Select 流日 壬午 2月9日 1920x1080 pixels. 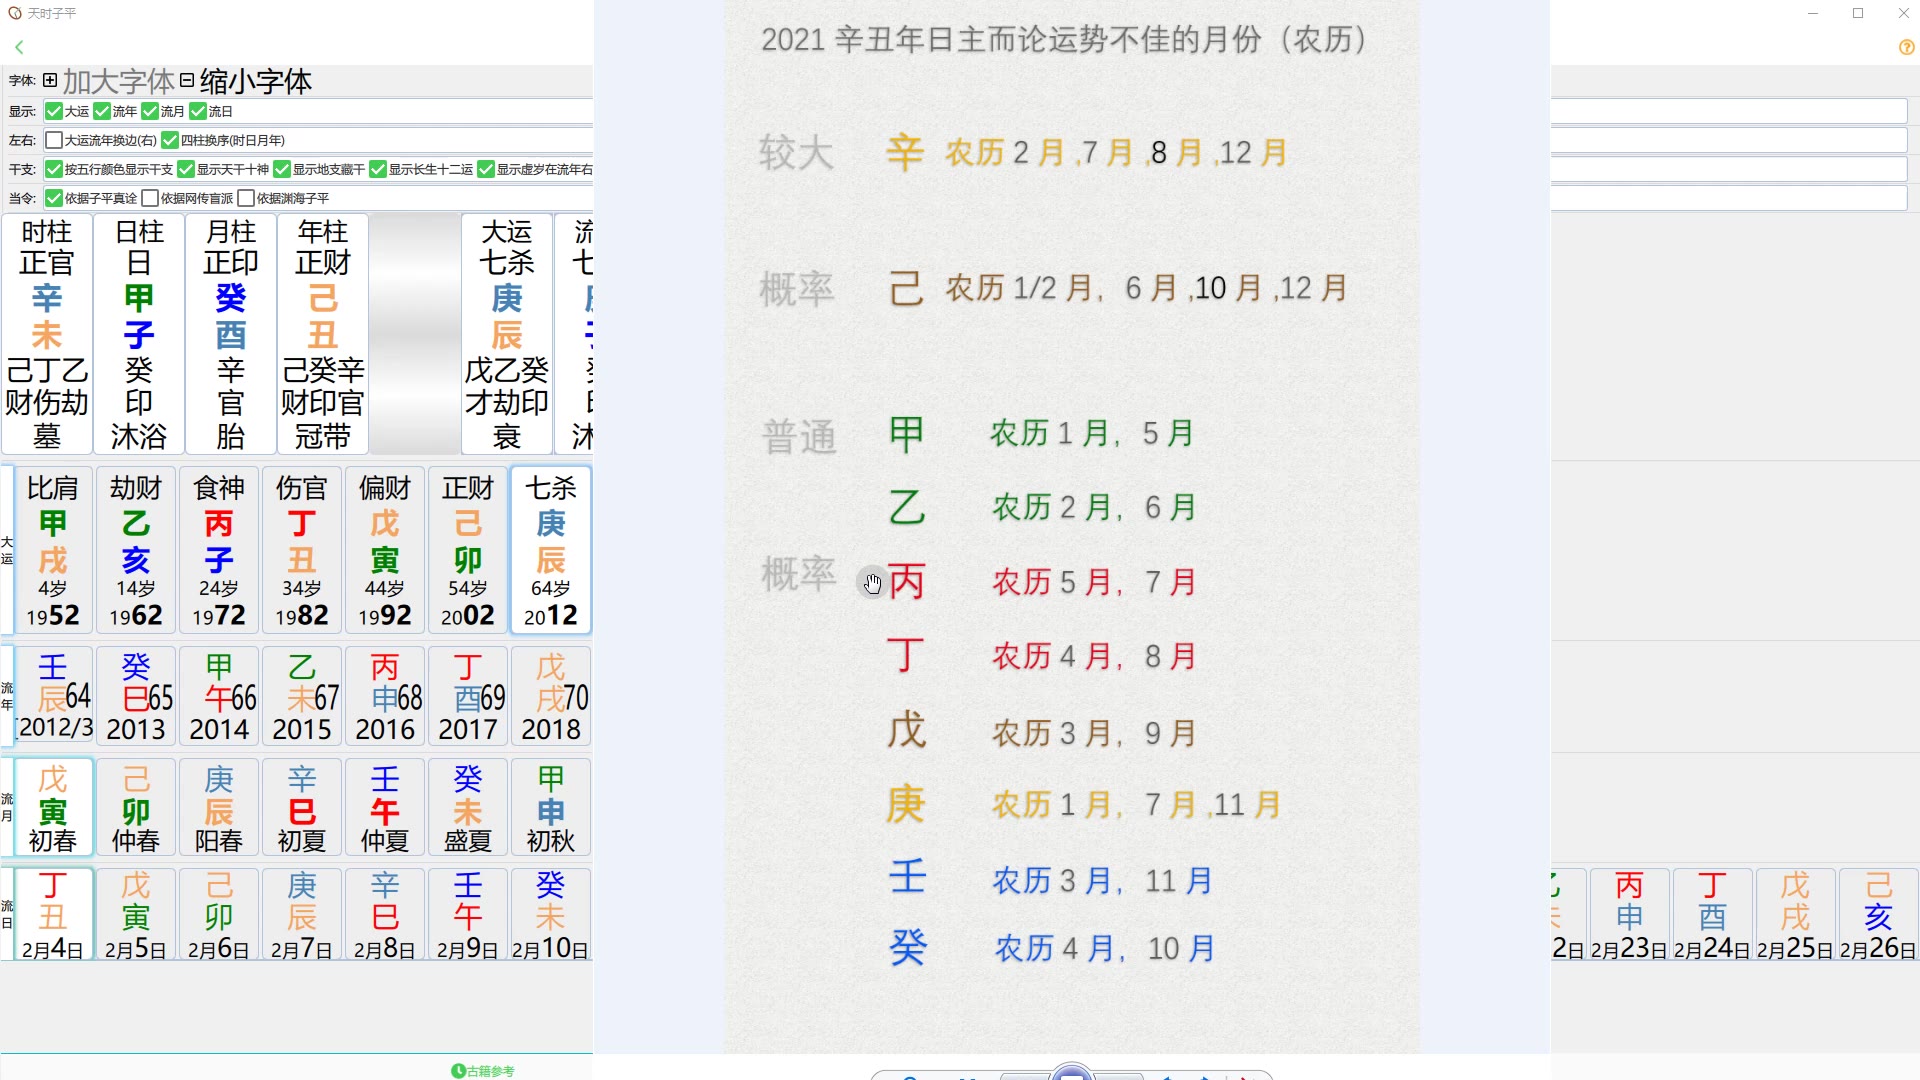point(468,915)
